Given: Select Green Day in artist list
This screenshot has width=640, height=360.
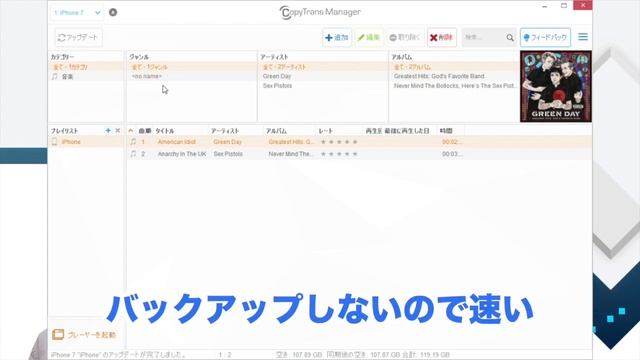Looking at the screenshot, I should pos(323,76).
